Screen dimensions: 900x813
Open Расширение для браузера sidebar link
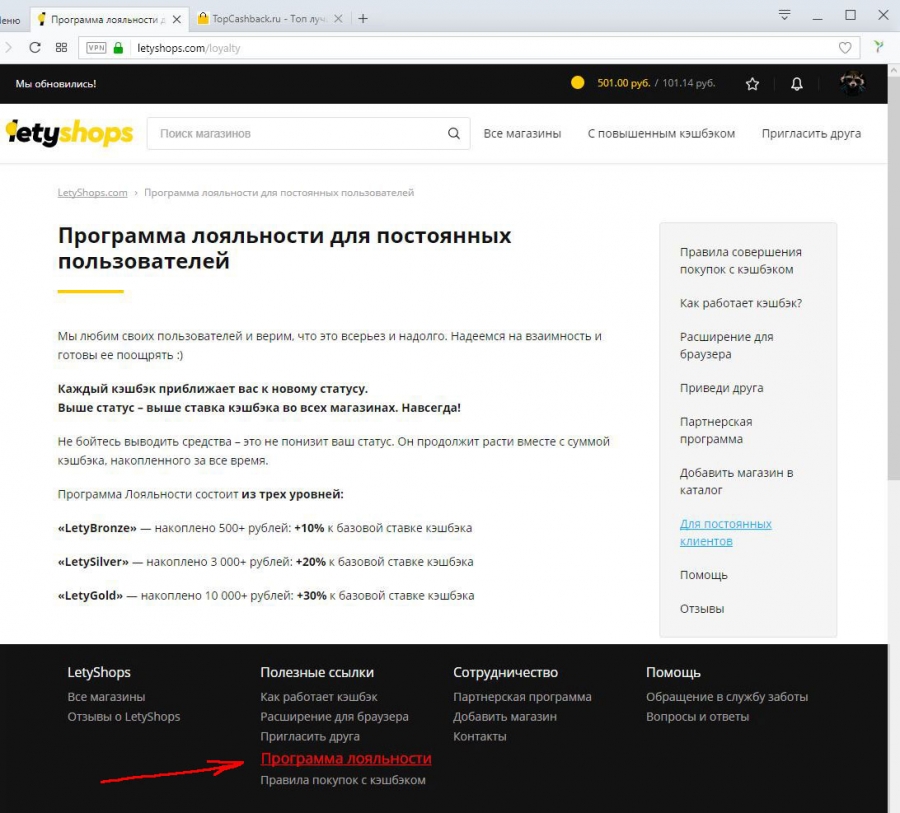726,345
